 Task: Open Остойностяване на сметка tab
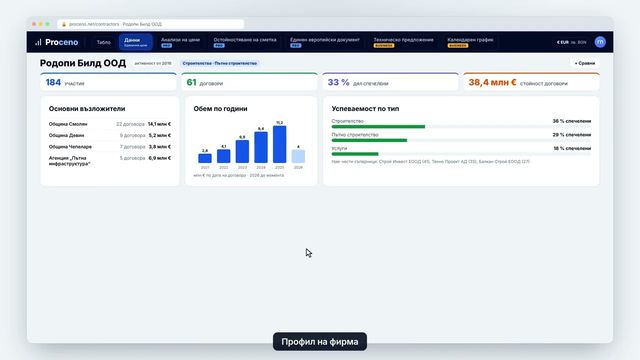[x=245, y=42]
